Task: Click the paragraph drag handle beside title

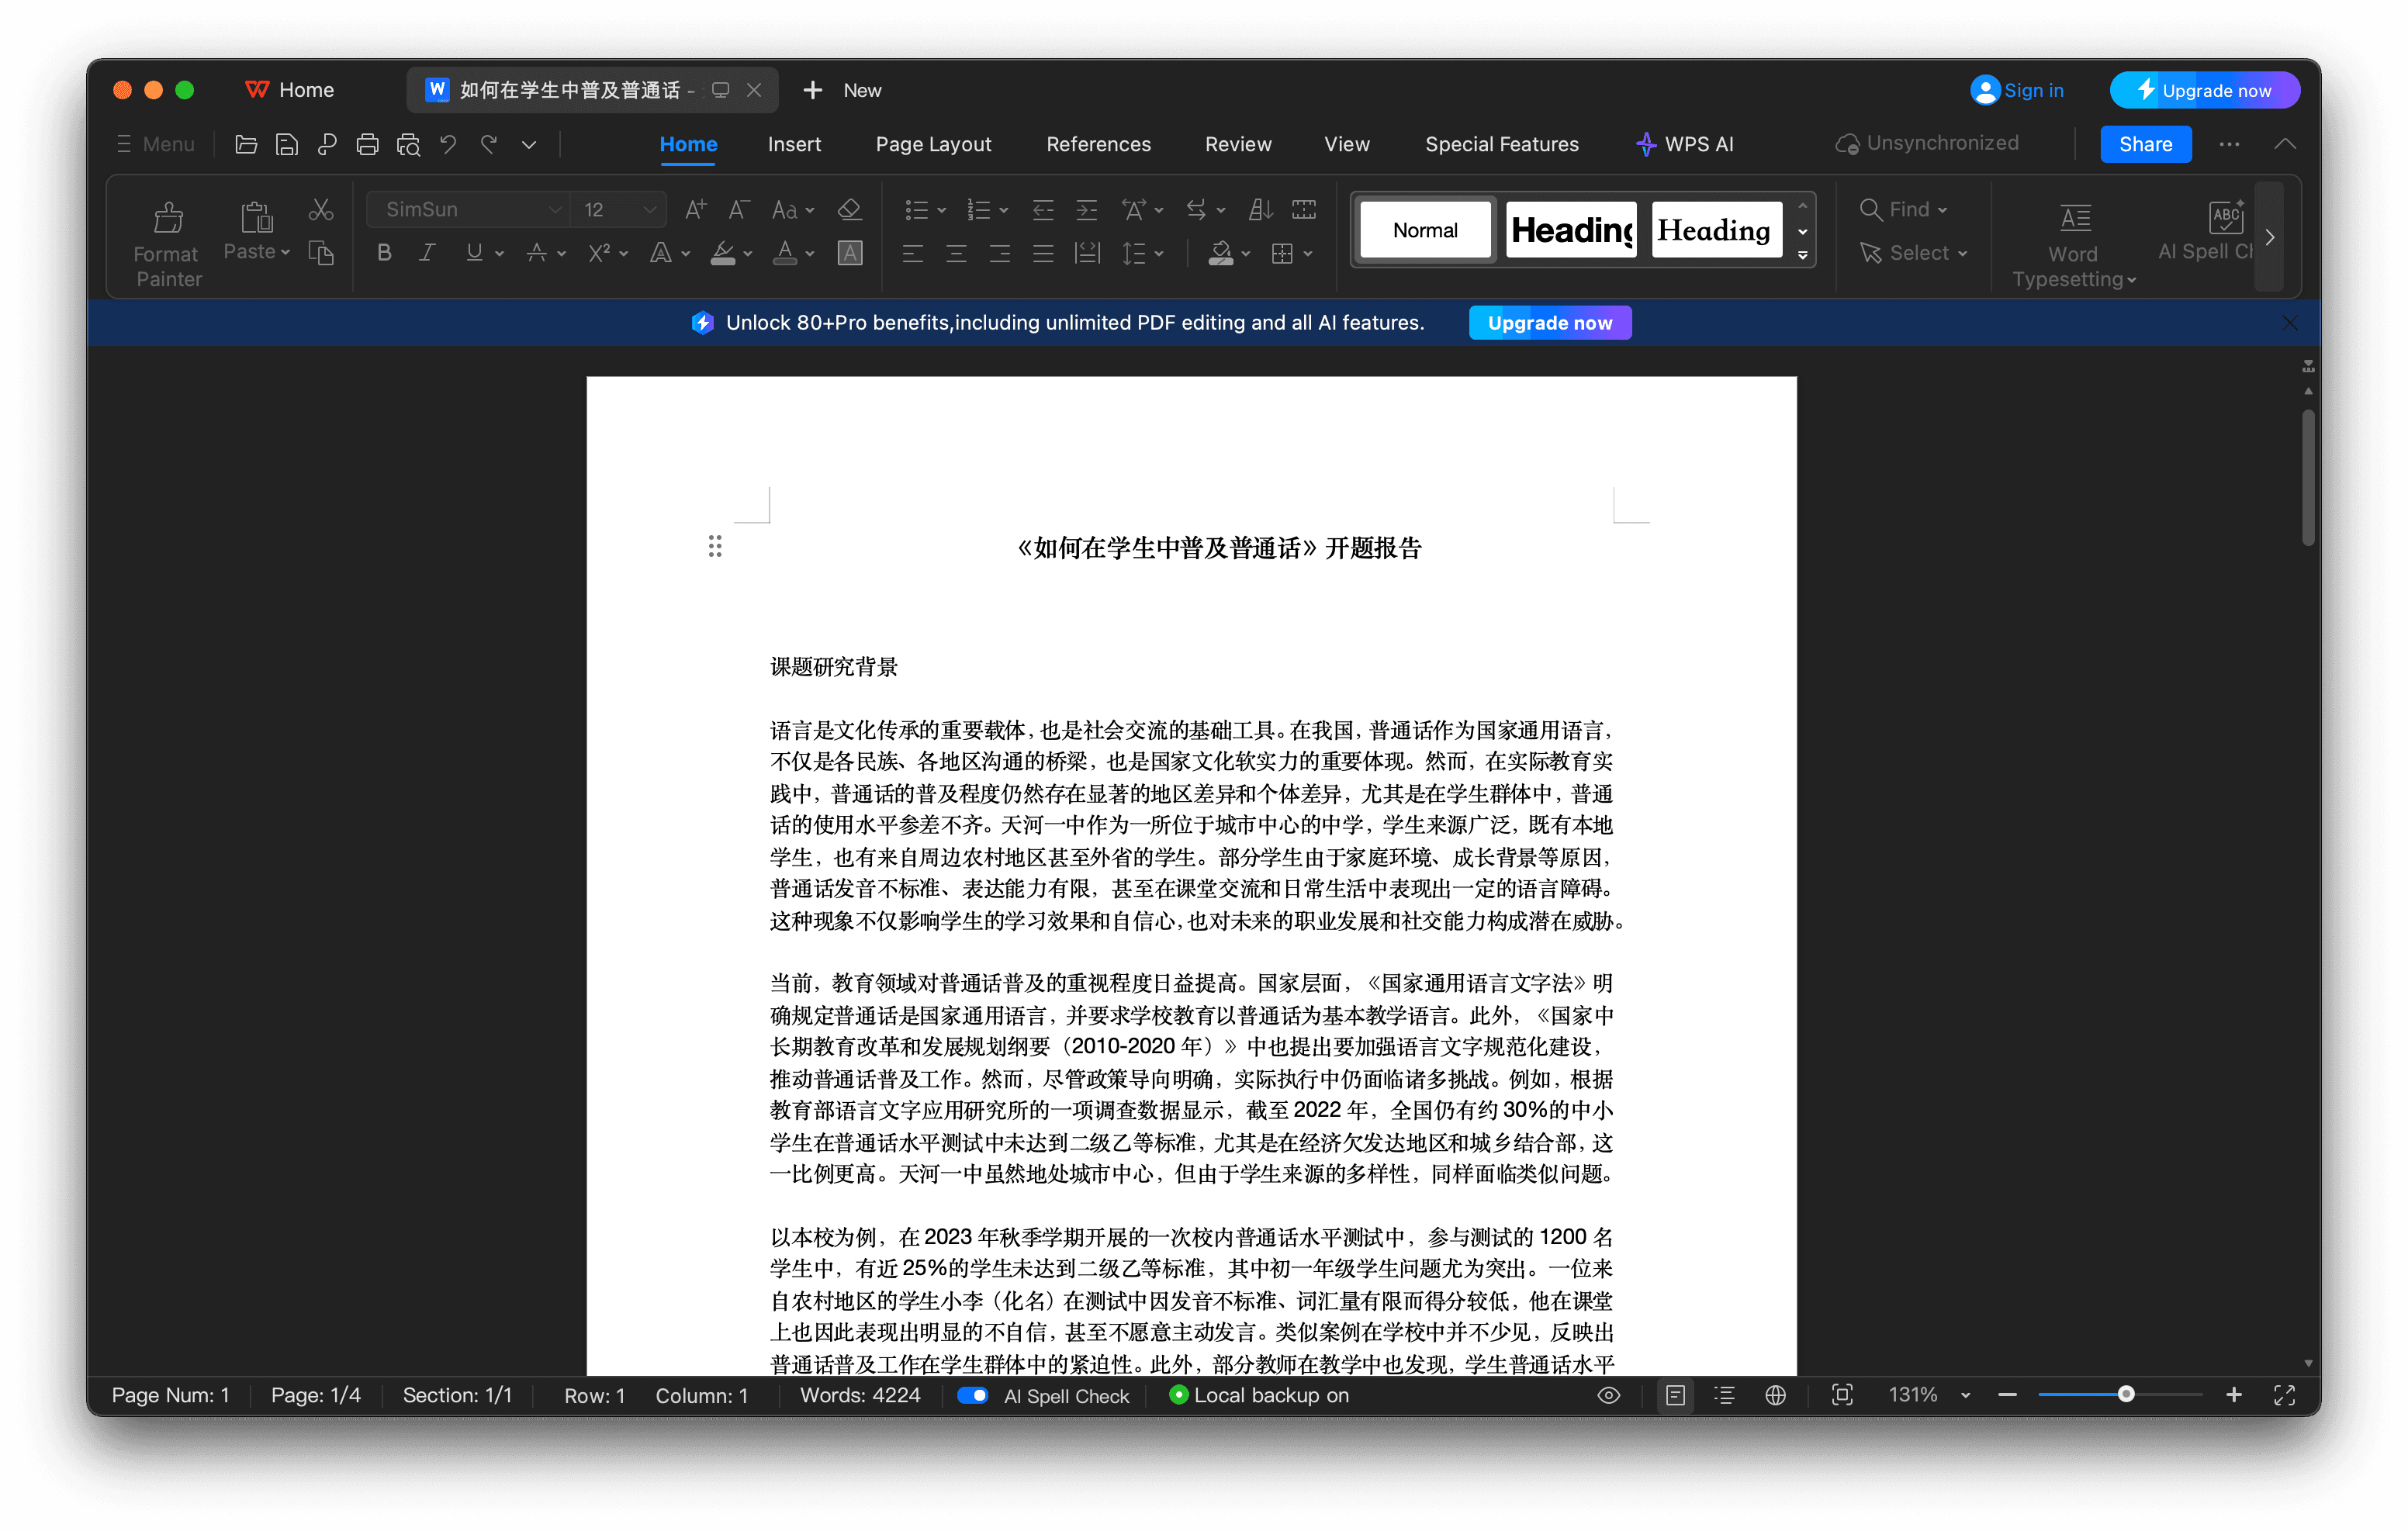Action: (x=715, y=546)
